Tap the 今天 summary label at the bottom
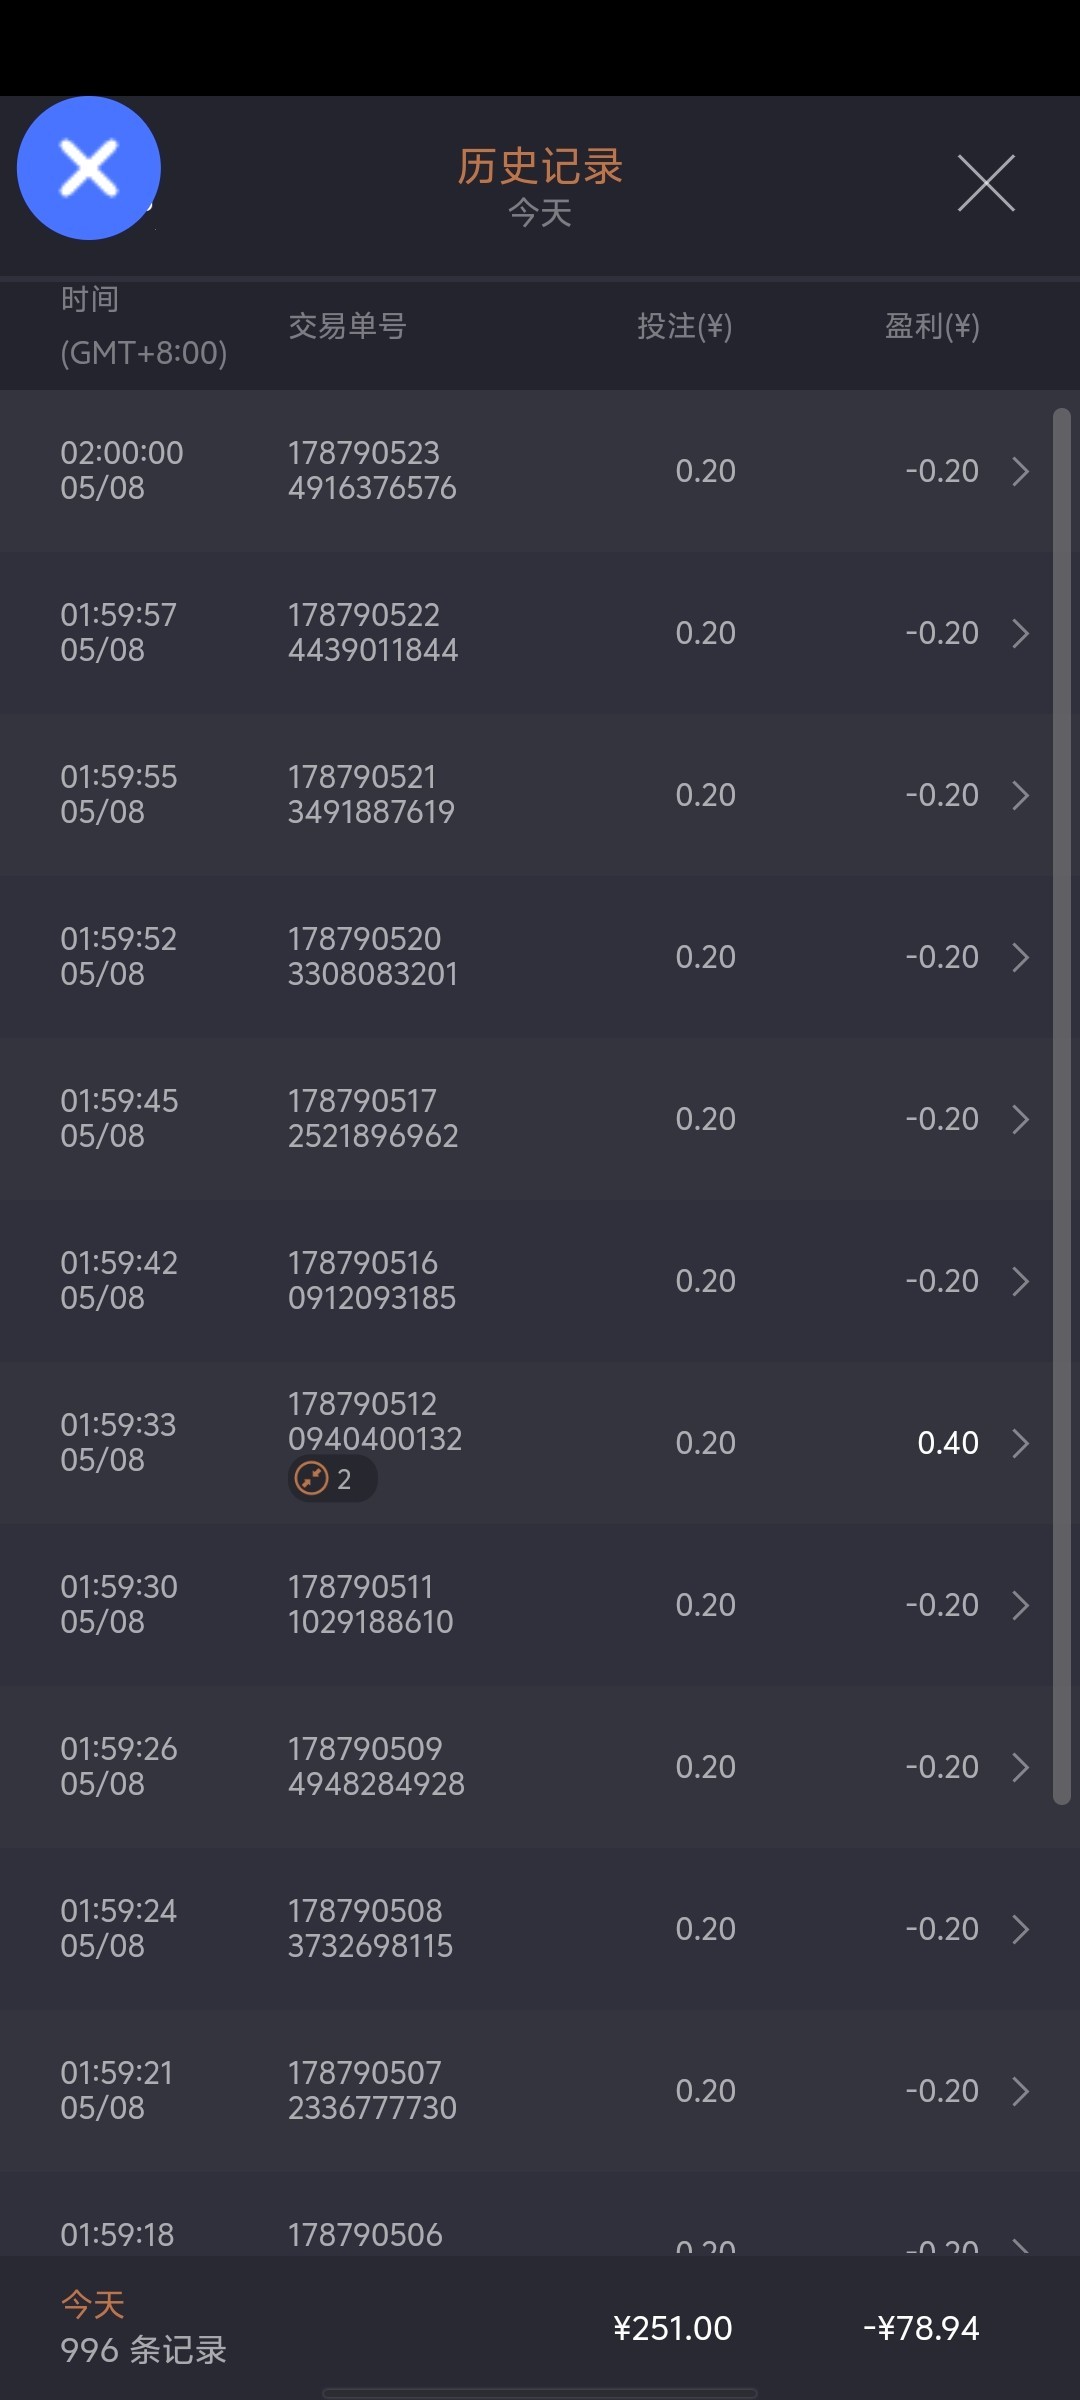Screen dimensions: 1080x2400 coord(93,2304)
